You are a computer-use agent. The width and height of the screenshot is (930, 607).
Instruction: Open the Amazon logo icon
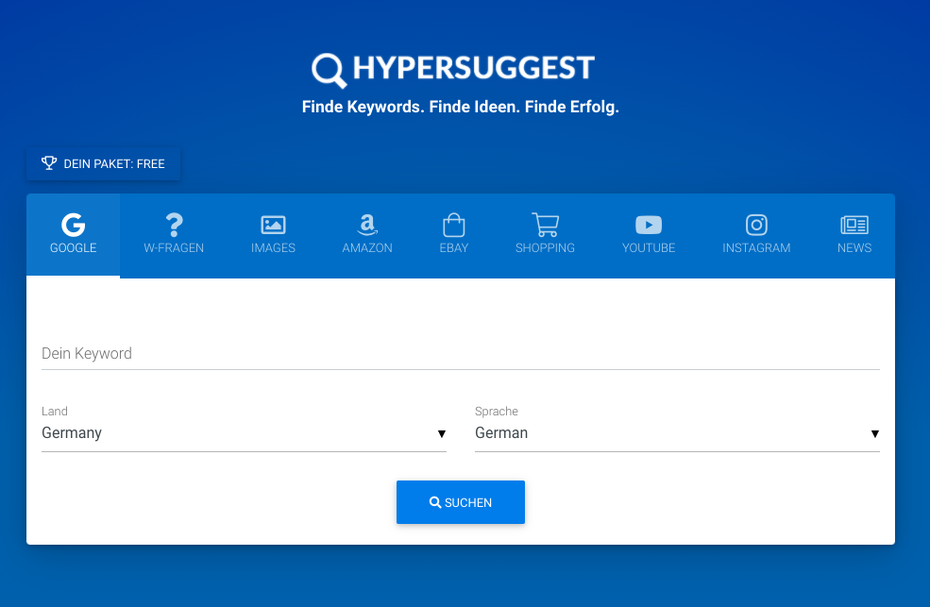367,225
